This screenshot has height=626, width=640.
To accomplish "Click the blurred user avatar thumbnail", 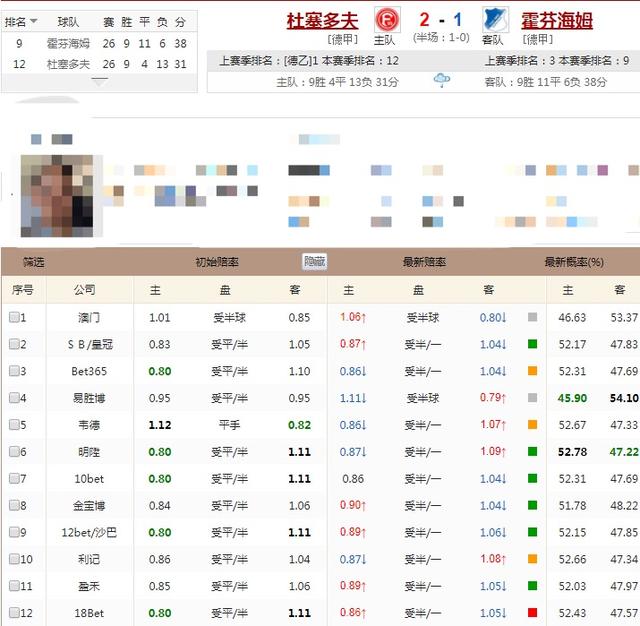I will 57,192.
